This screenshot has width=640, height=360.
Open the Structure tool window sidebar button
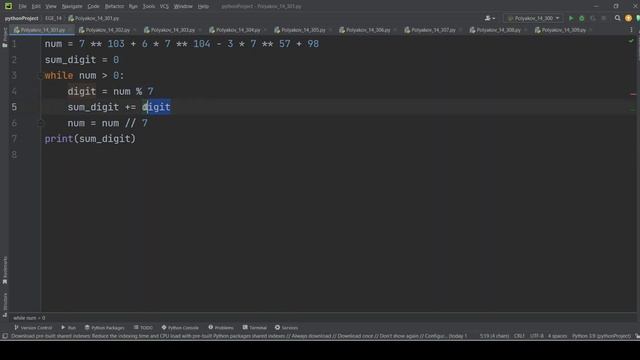pyautogui.click(x=4, y=304)
